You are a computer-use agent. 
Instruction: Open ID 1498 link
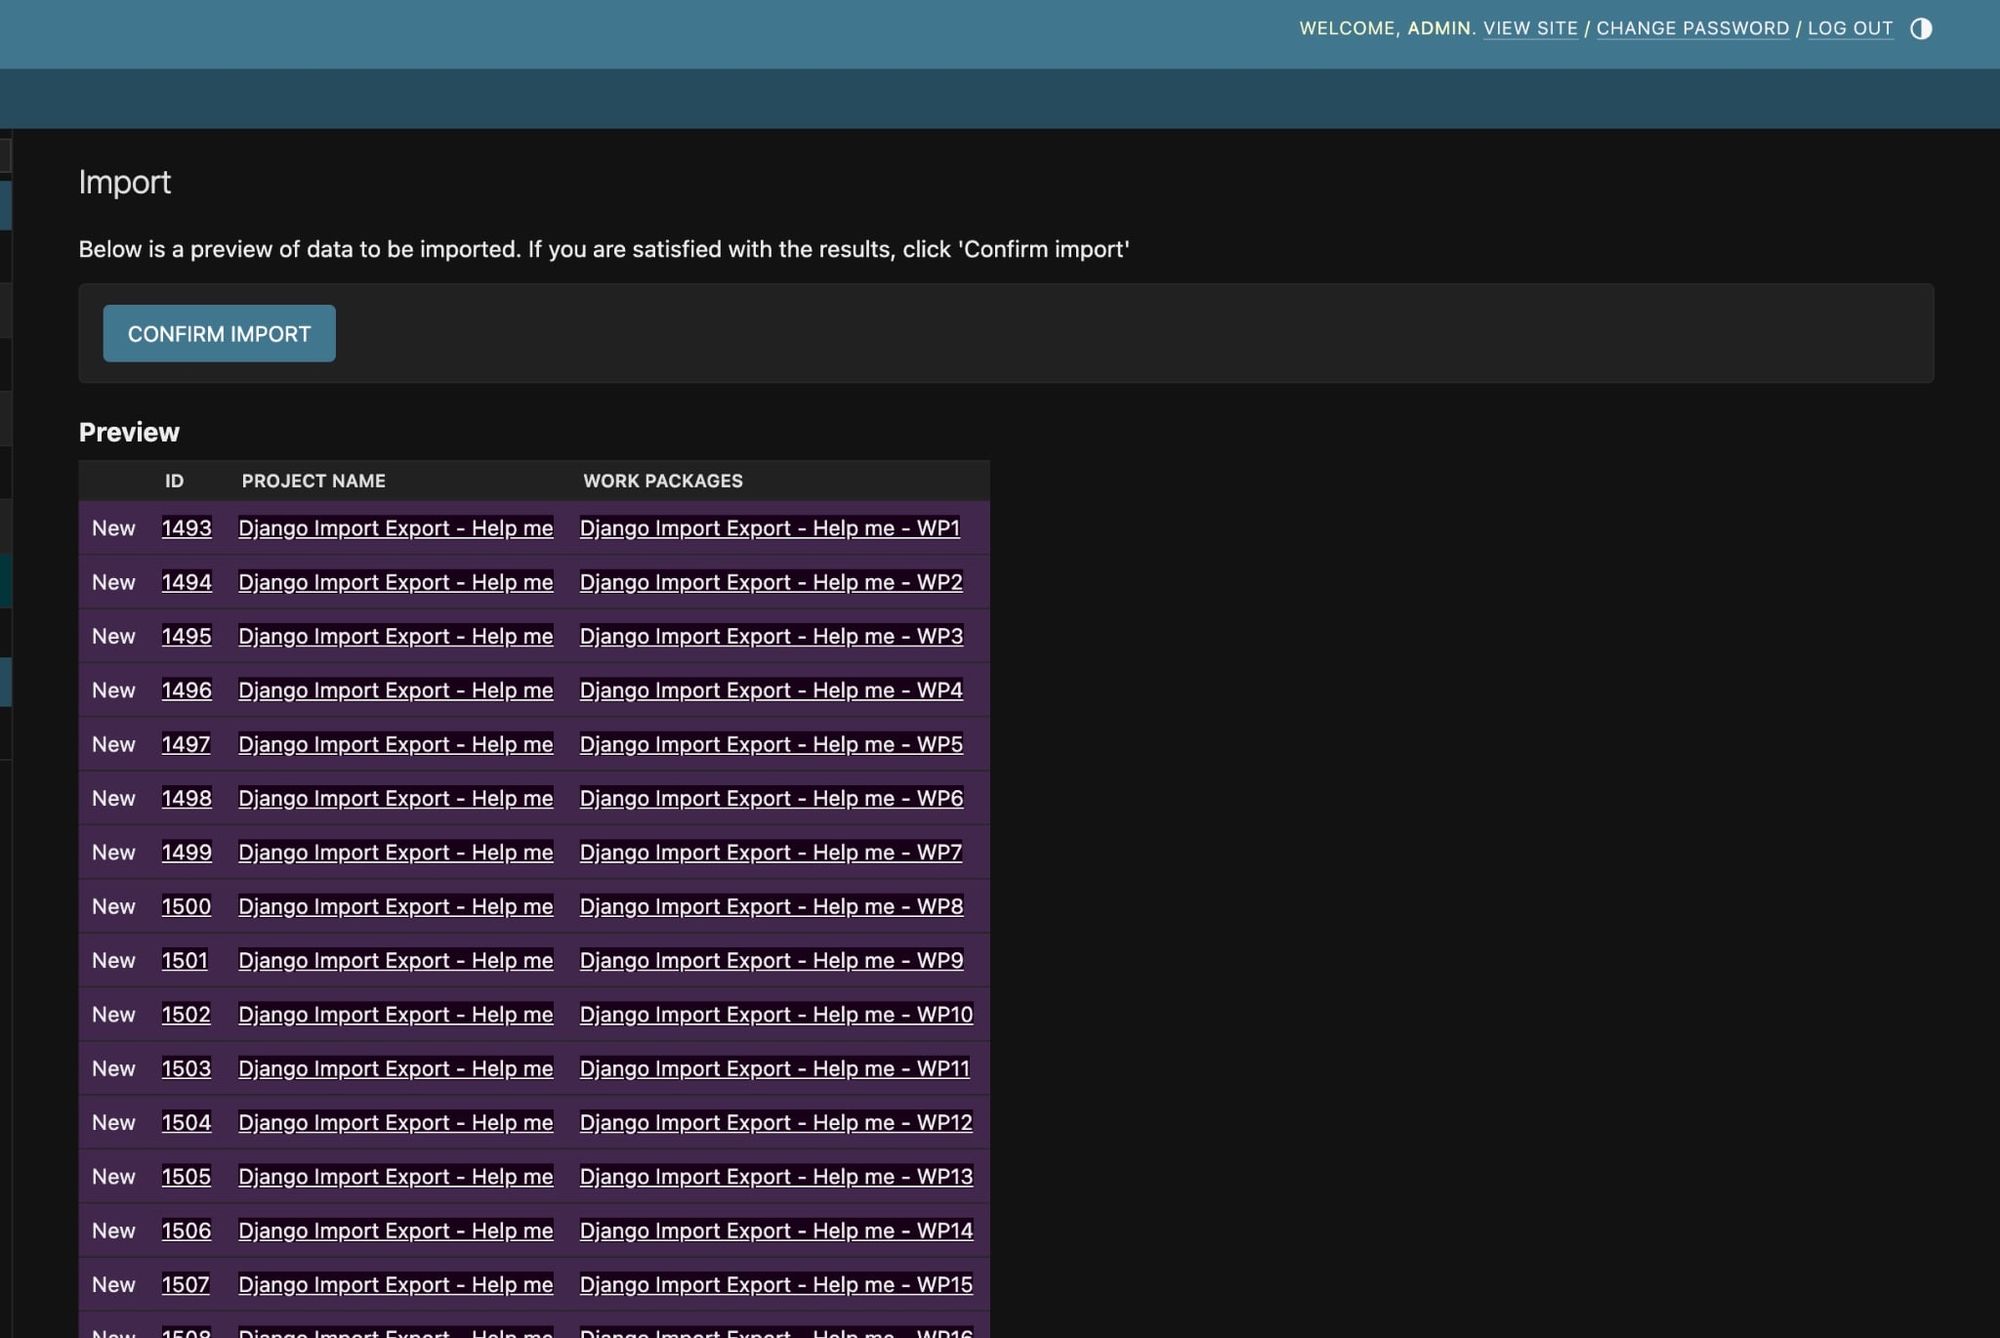[x=187, y=798]
